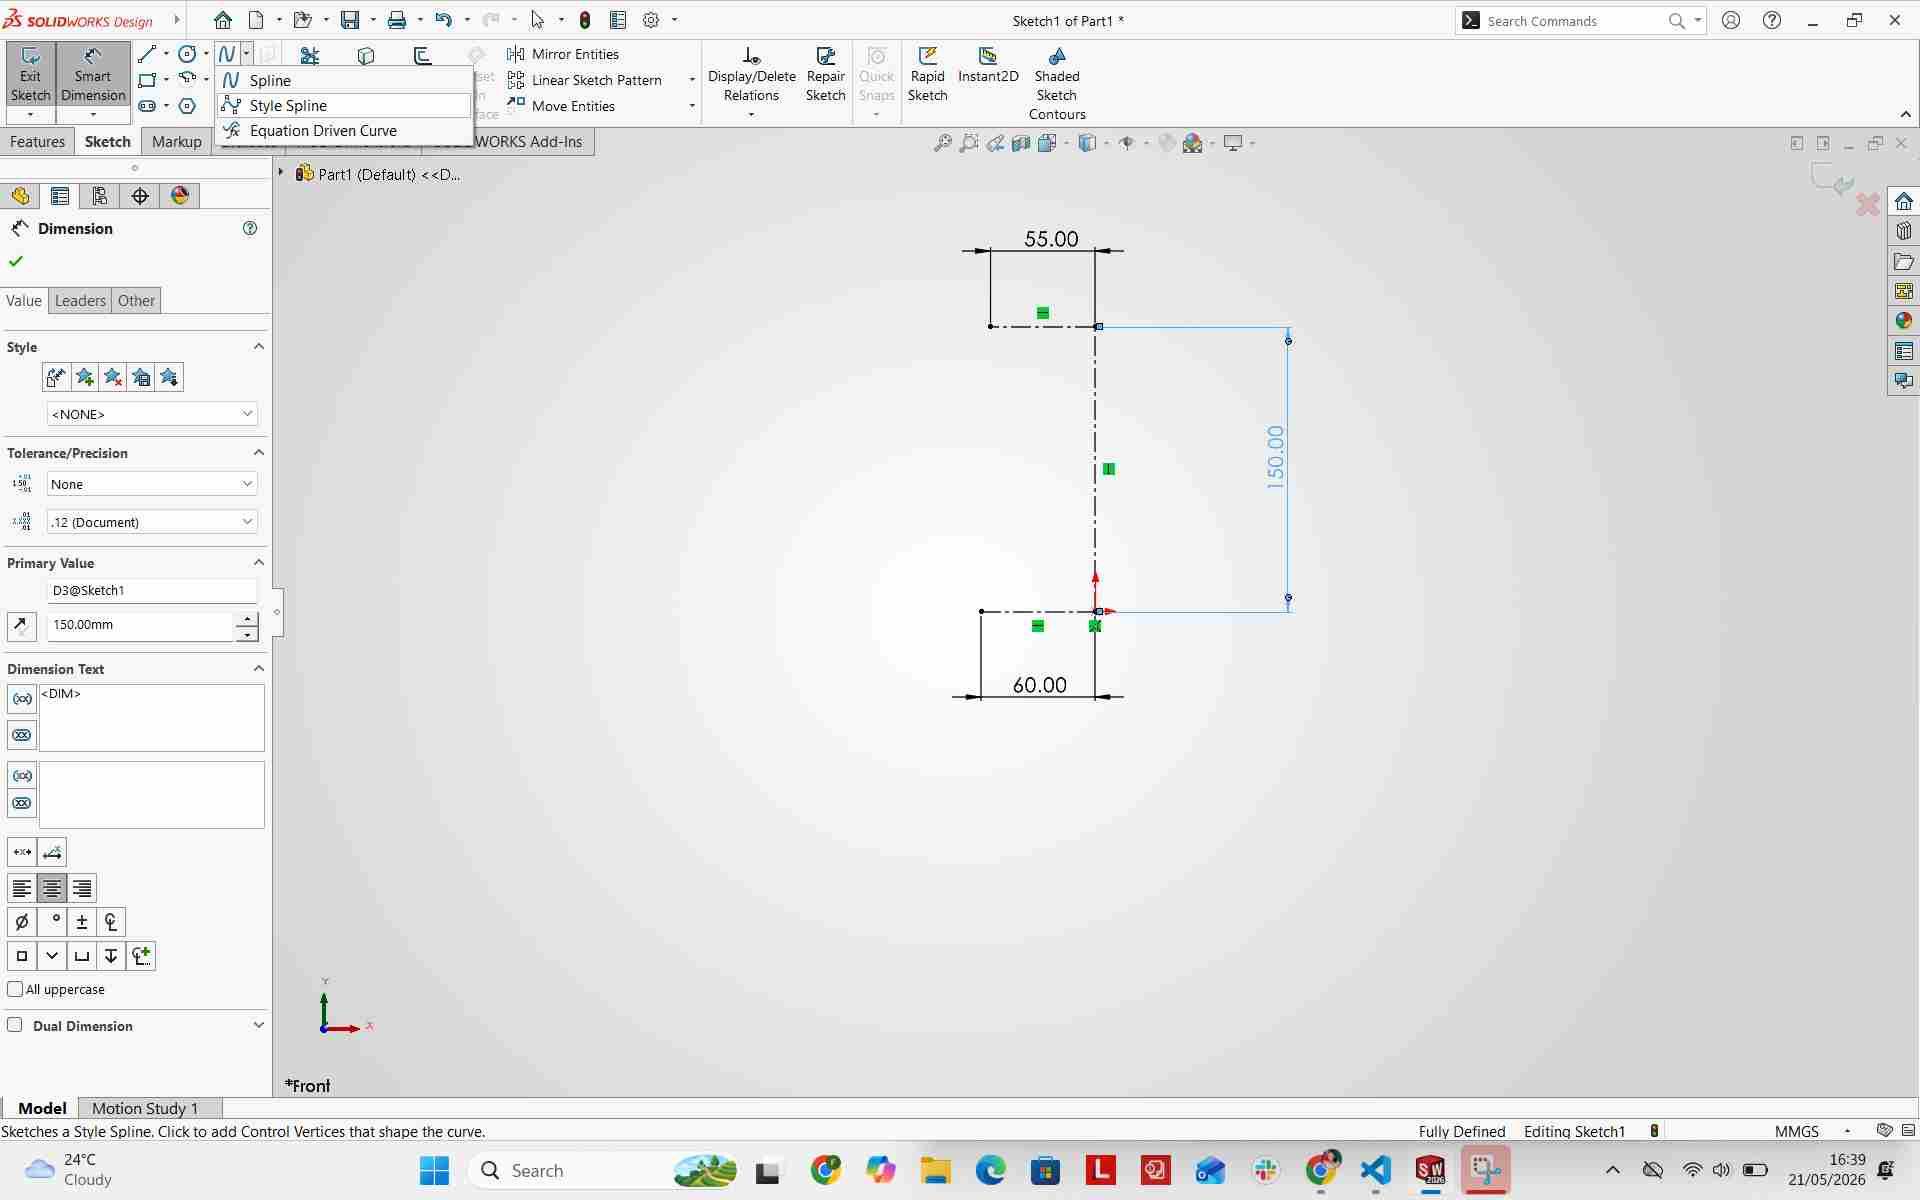This screenshot has width=1920, height=1200.
Task: Click Save a Style icon
Action: [x=141, y=377]
